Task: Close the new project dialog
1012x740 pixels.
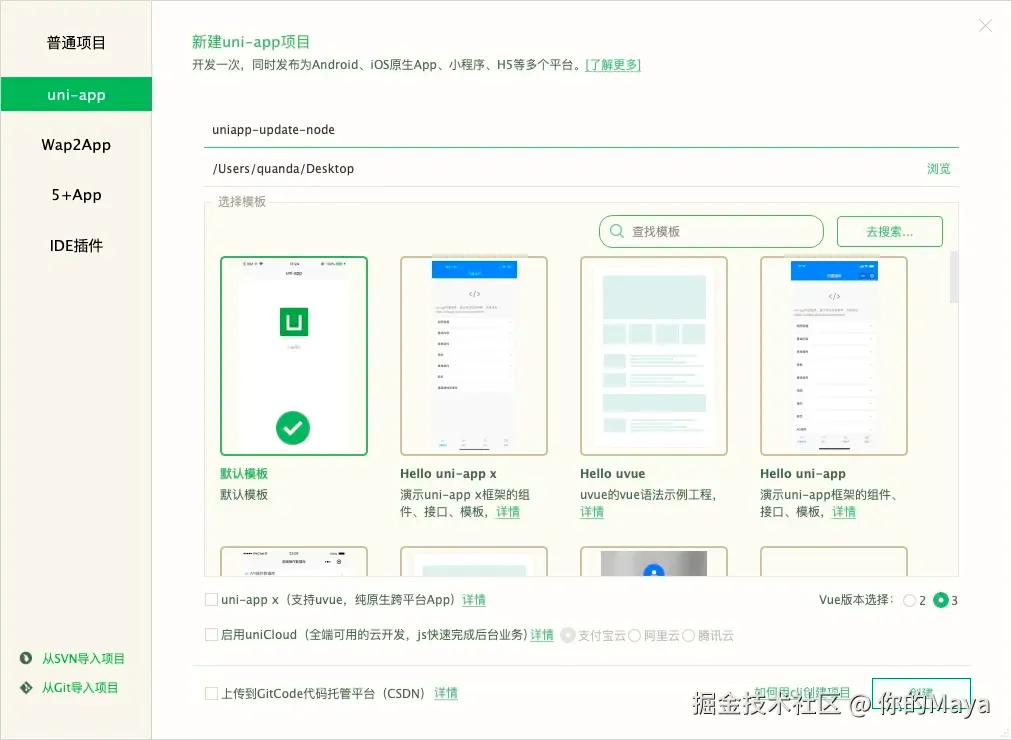Action: (985, 25)
